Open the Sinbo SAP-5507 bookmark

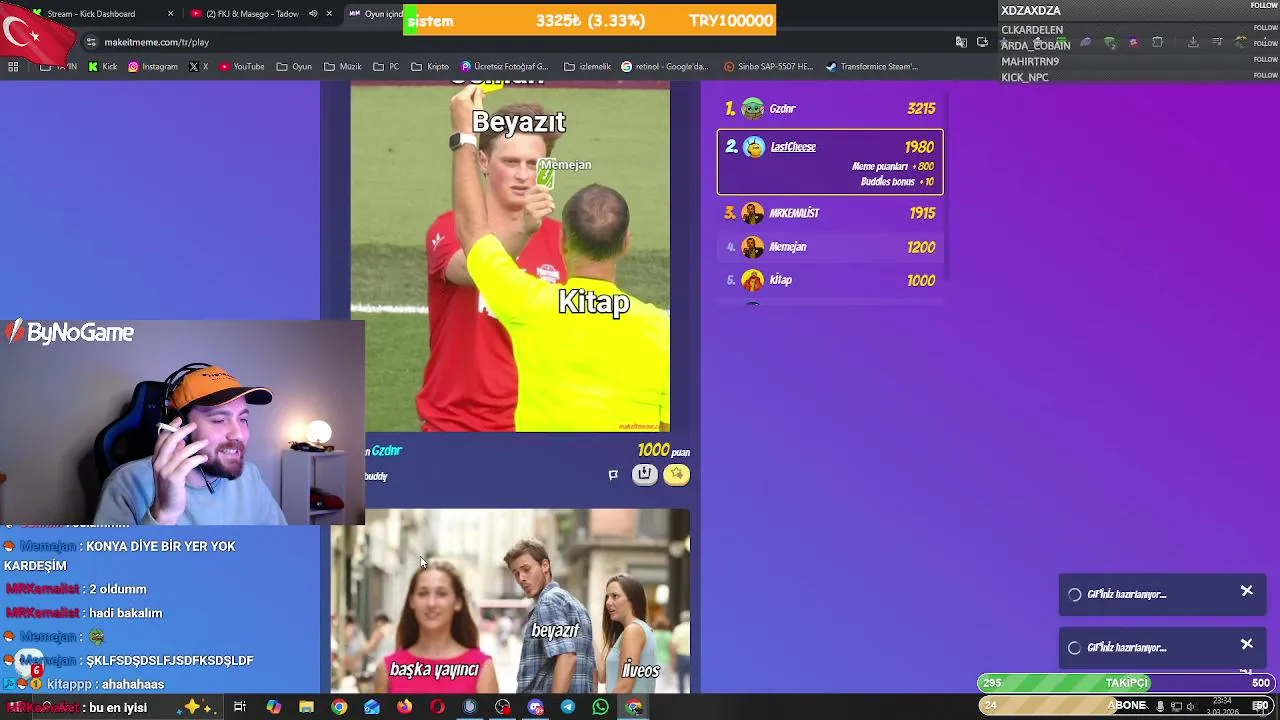(769, 67)
